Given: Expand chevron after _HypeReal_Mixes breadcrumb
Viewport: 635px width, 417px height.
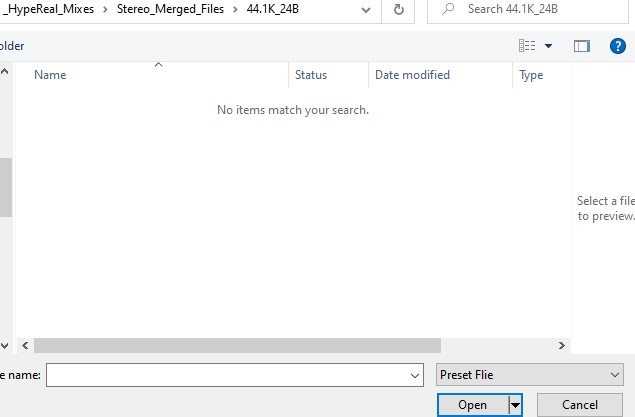Looking at the screenshot, I should point(105,9).
